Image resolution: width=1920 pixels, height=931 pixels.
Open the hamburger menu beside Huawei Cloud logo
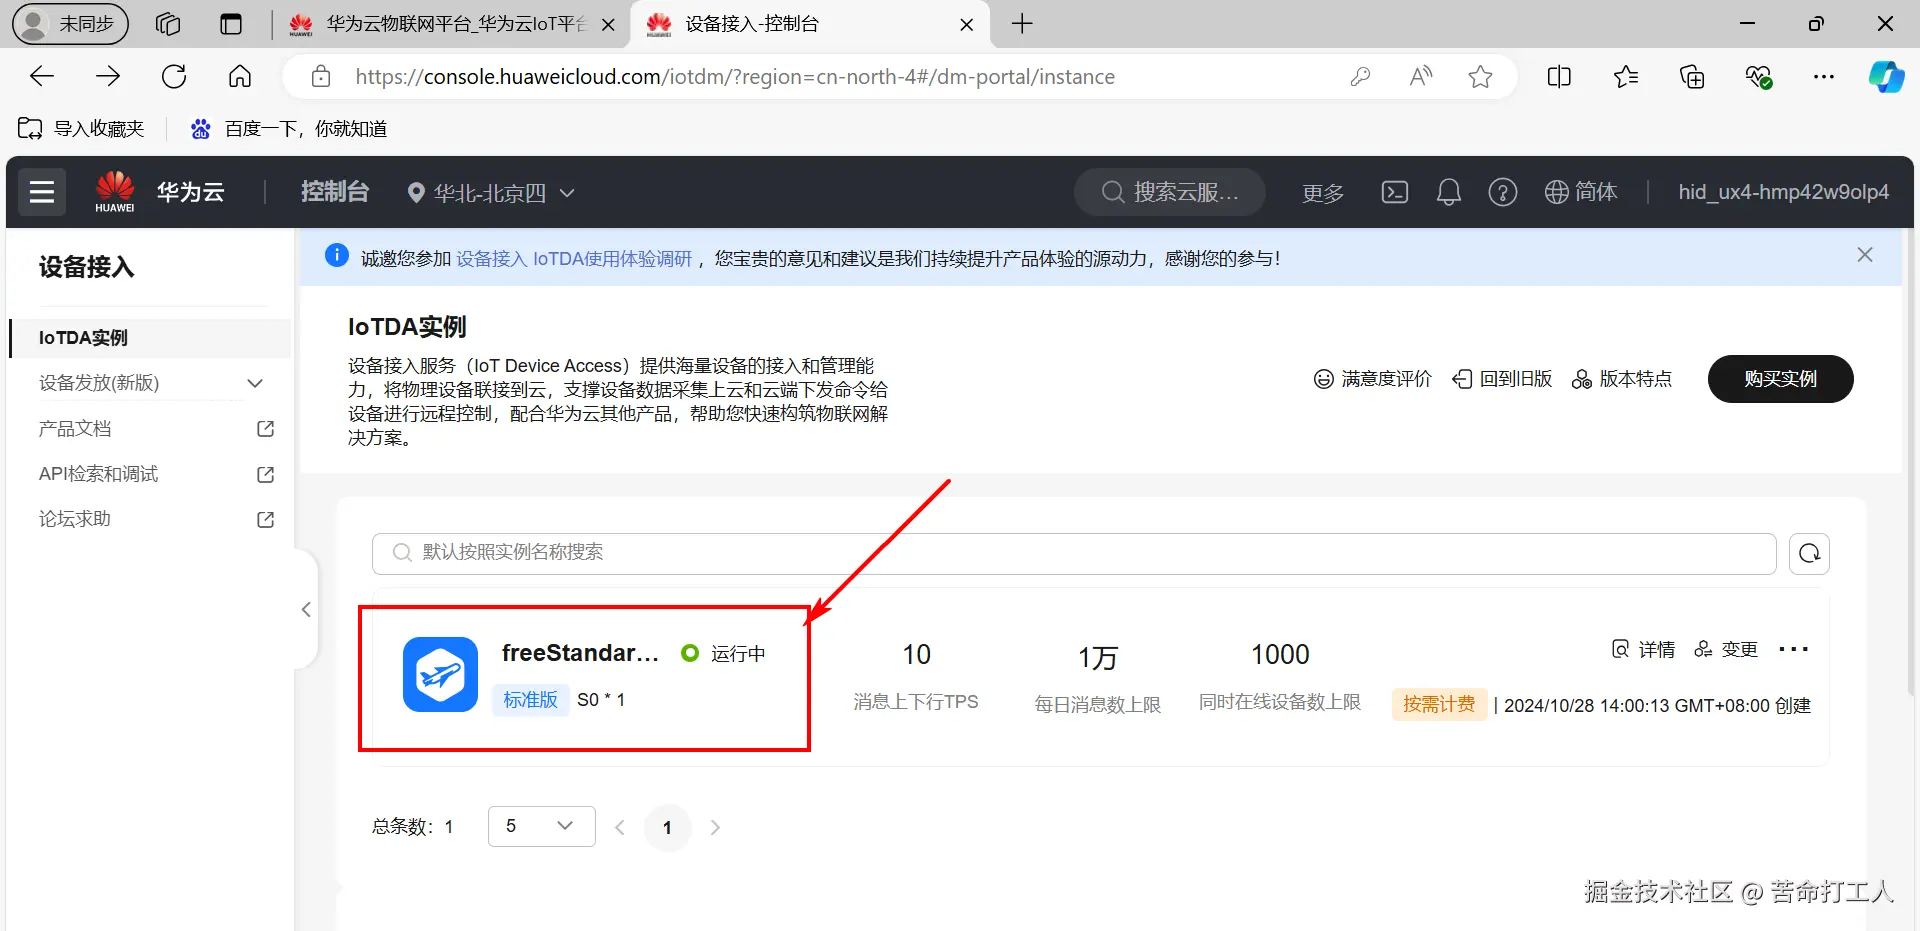coord(42,191)
